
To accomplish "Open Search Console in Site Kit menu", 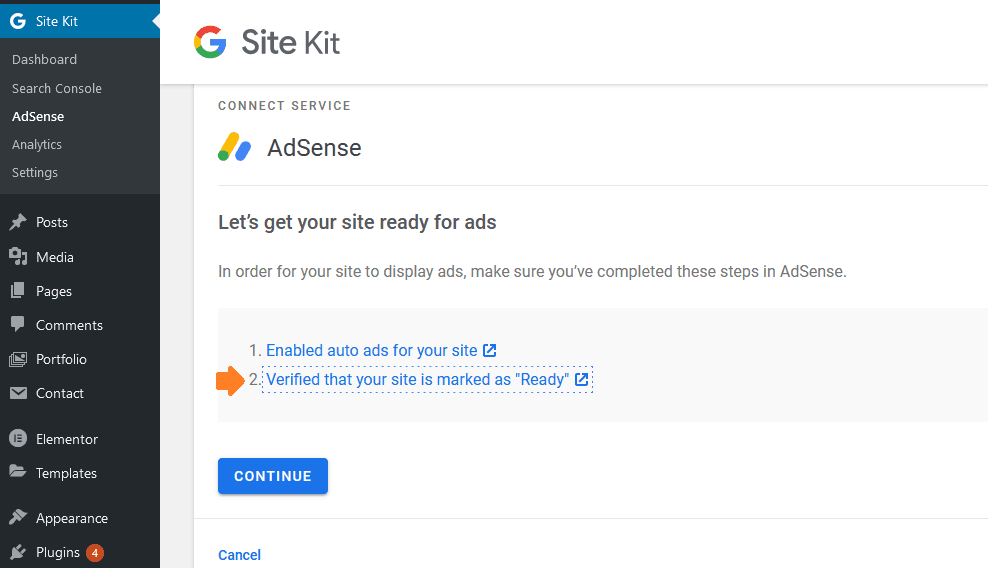I will (57, 88).
